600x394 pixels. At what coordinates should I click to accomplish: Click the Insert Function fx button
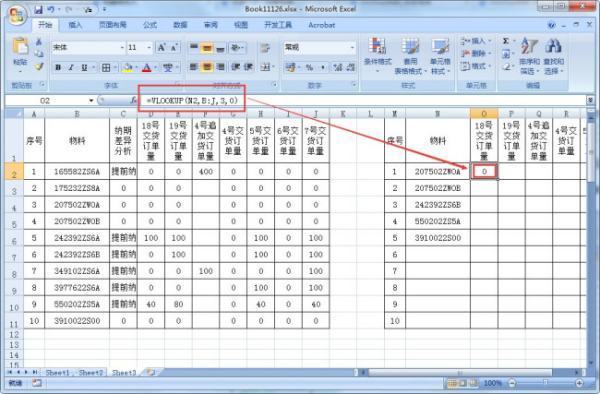tap(133, 101)
